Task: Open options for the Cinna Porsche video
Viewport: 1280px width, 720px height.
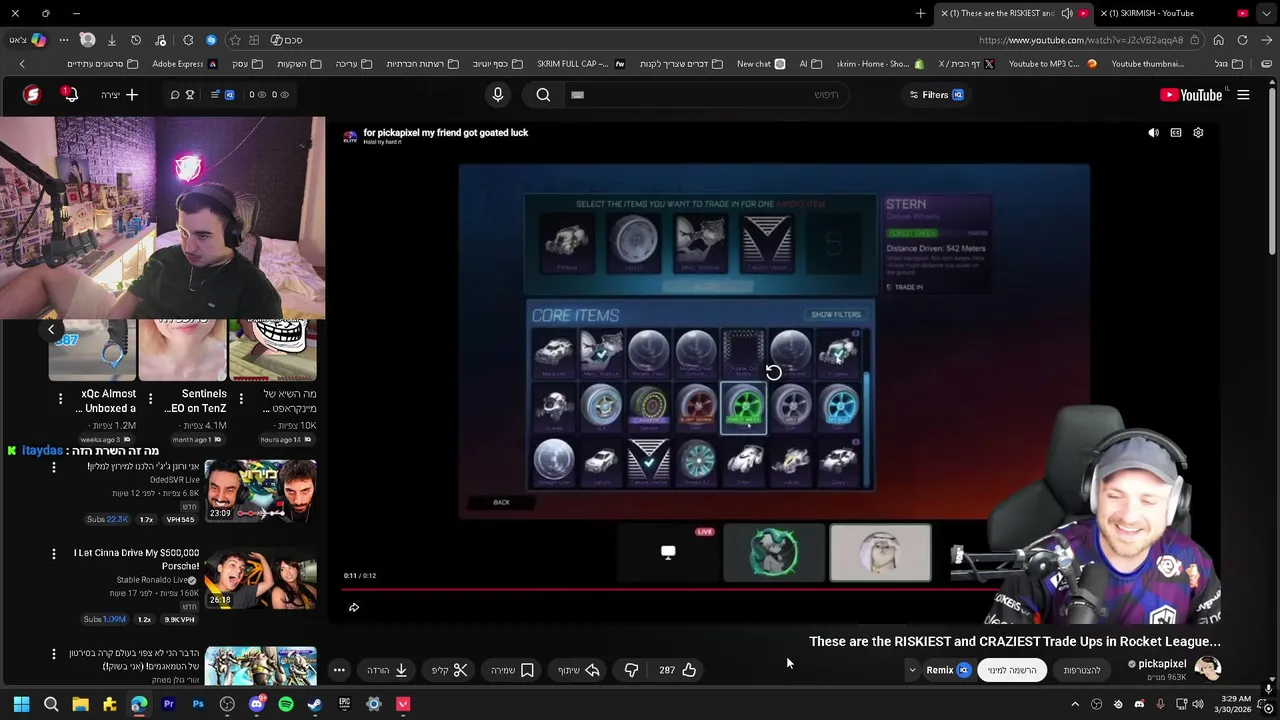Action: 54,553
